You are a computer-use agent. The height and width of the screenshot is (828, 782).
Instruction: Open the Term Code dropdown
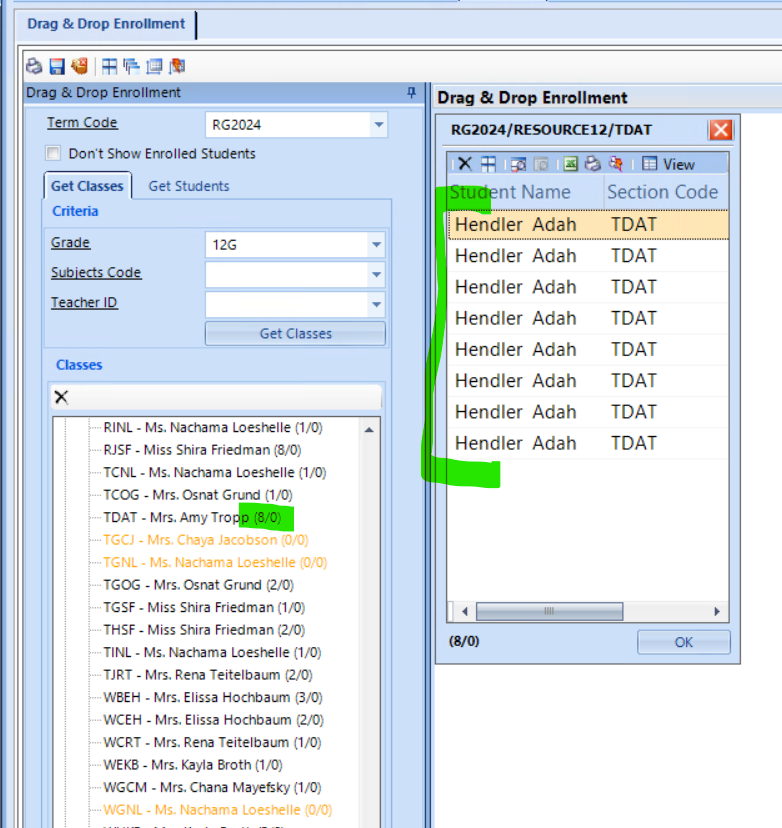379,125
